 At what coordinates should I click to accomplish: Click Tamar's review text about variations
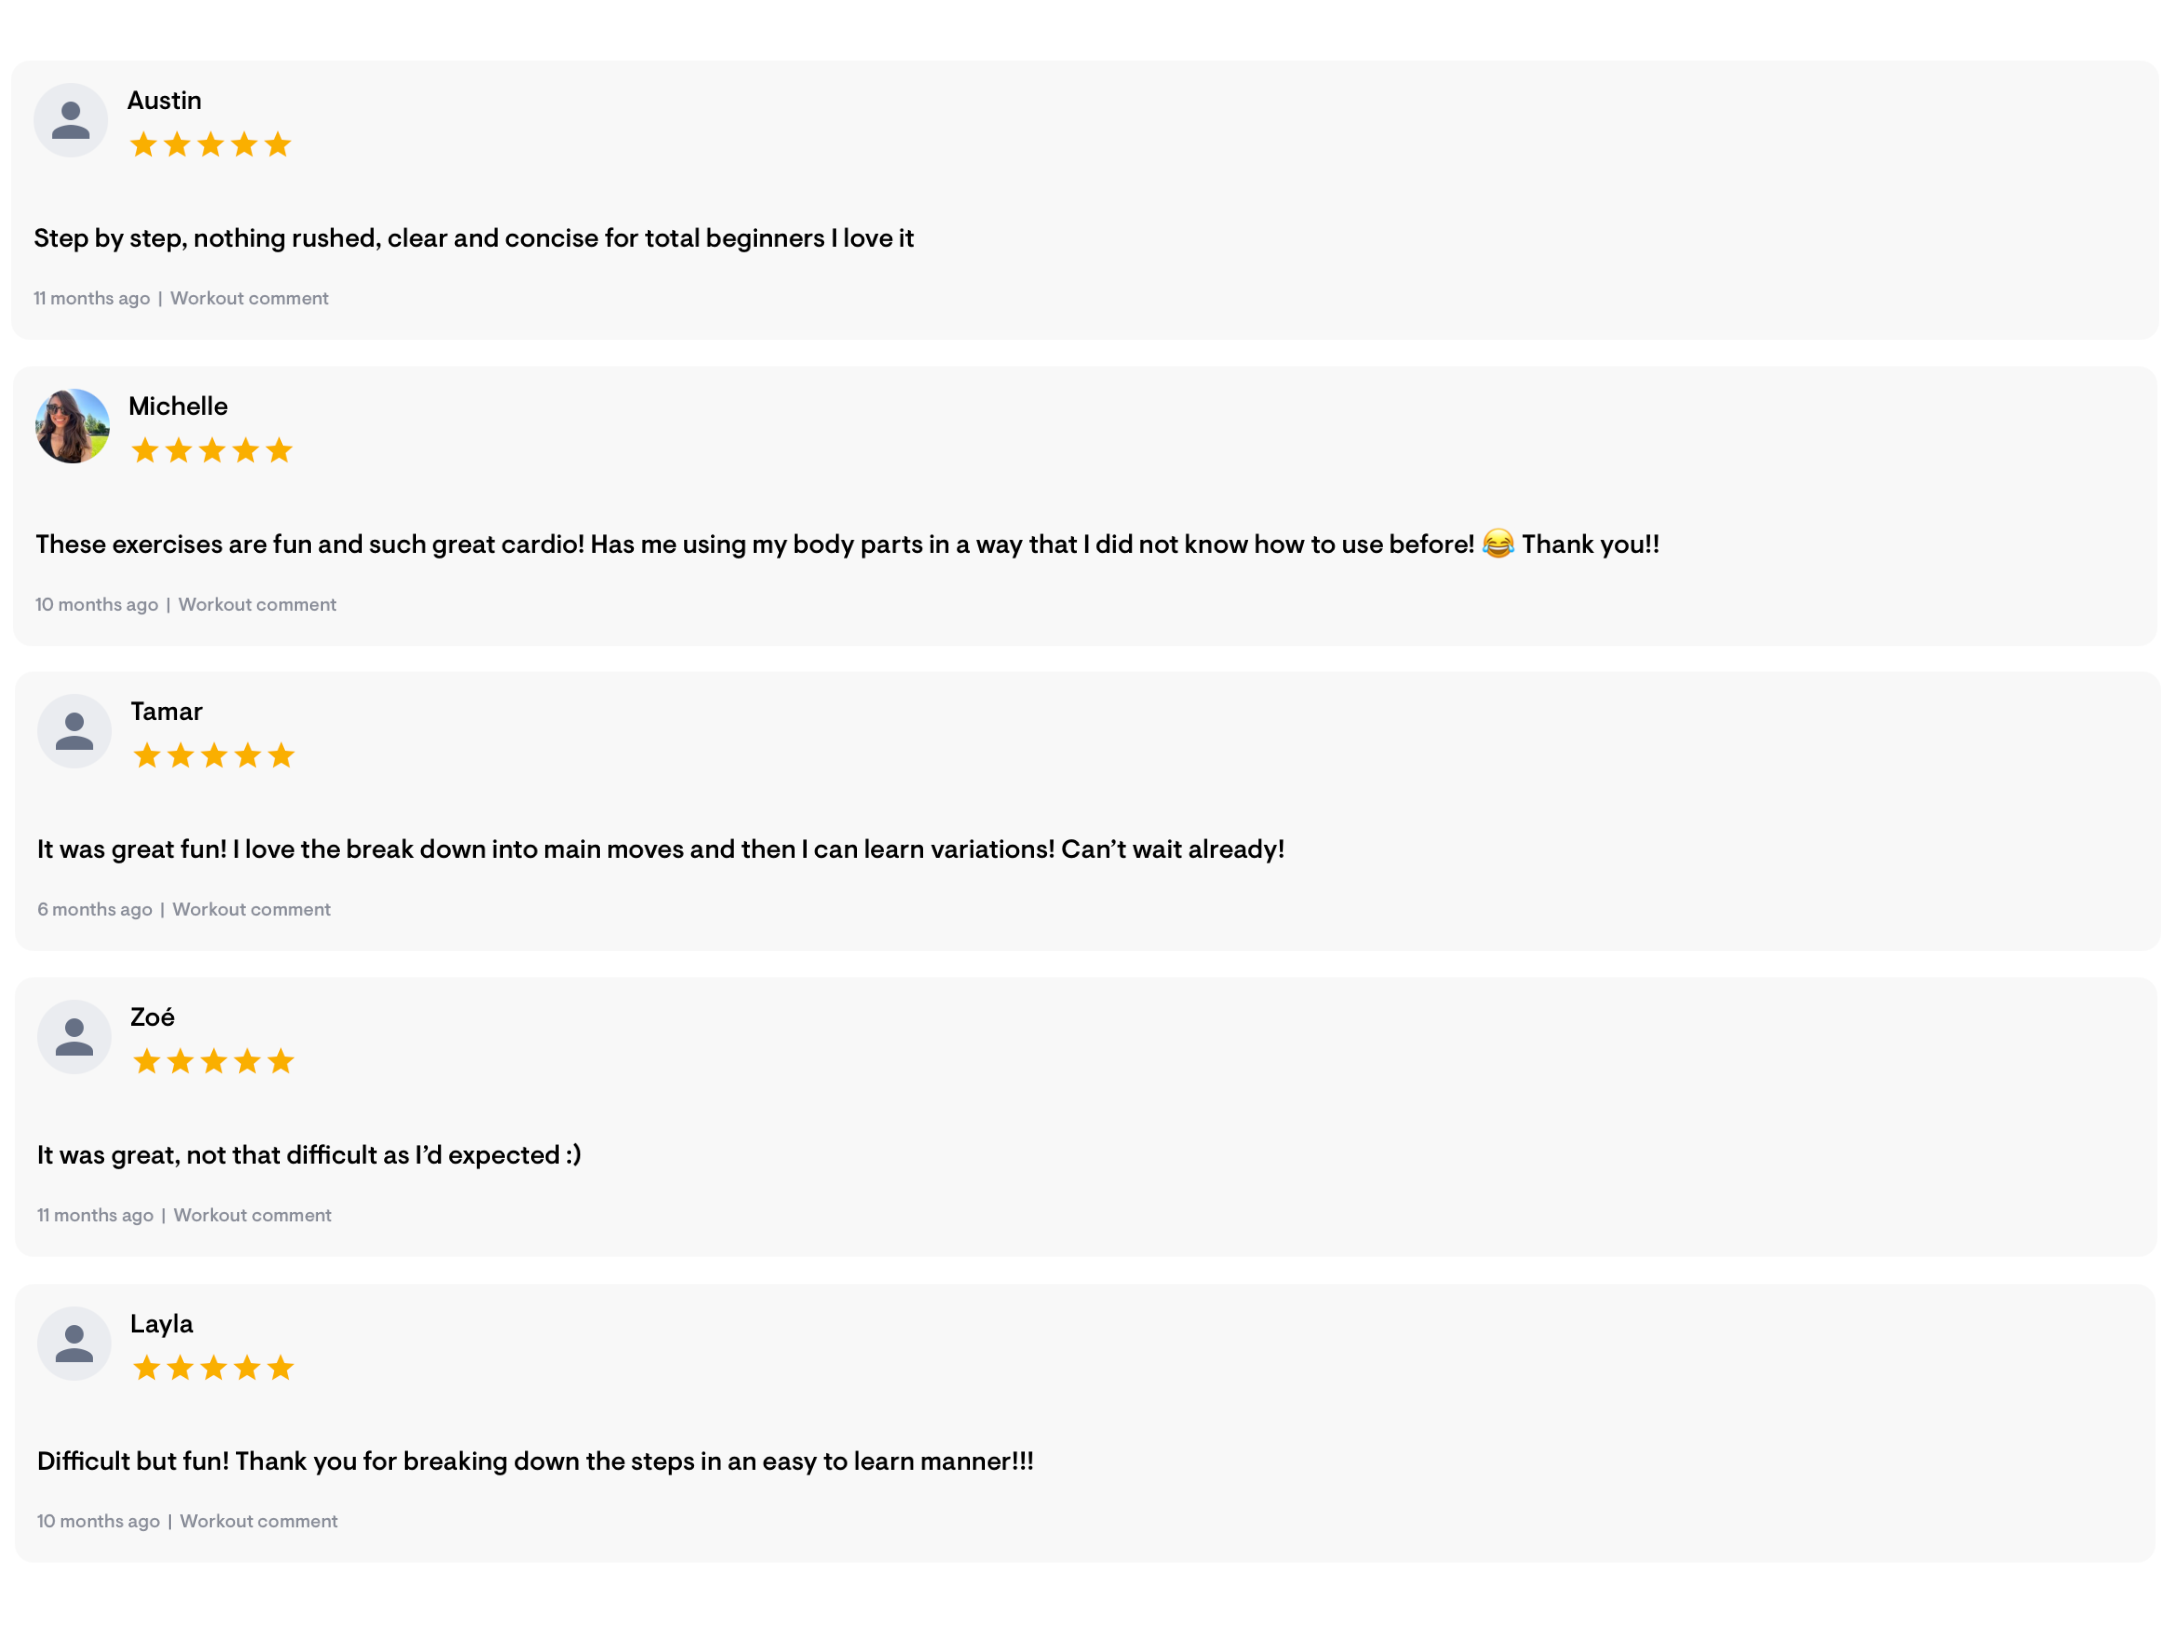pyautogui.click(x=660, y=849)
